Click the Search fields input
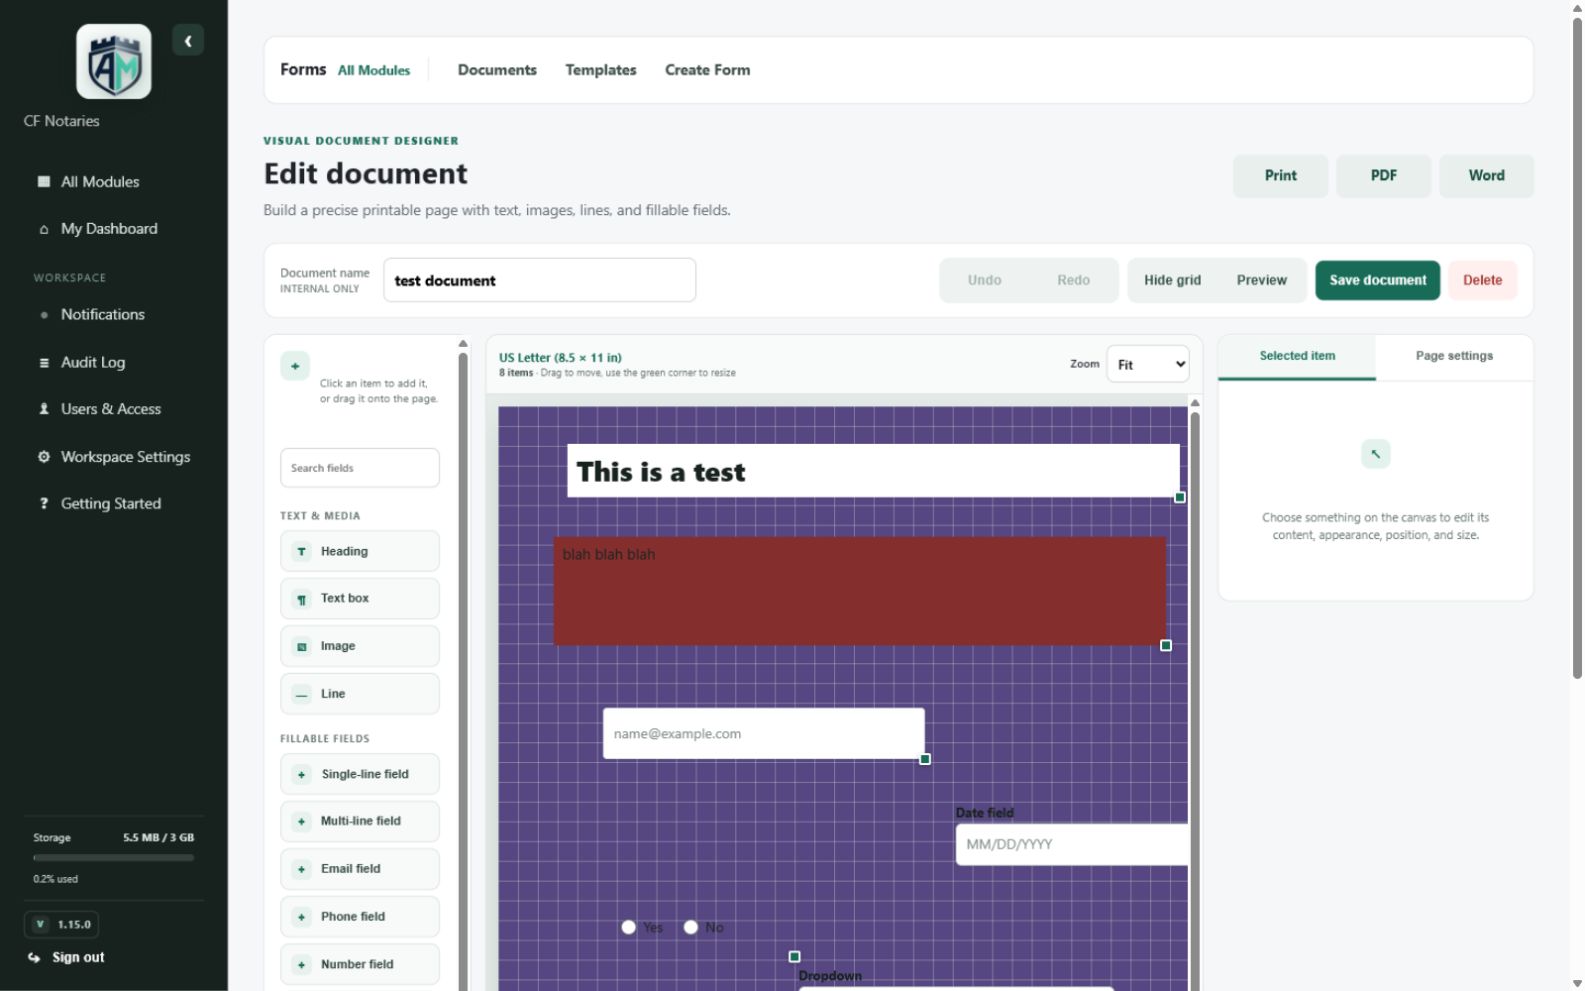The height and width of the screenshot is (991, 1585). coord(360,468)
